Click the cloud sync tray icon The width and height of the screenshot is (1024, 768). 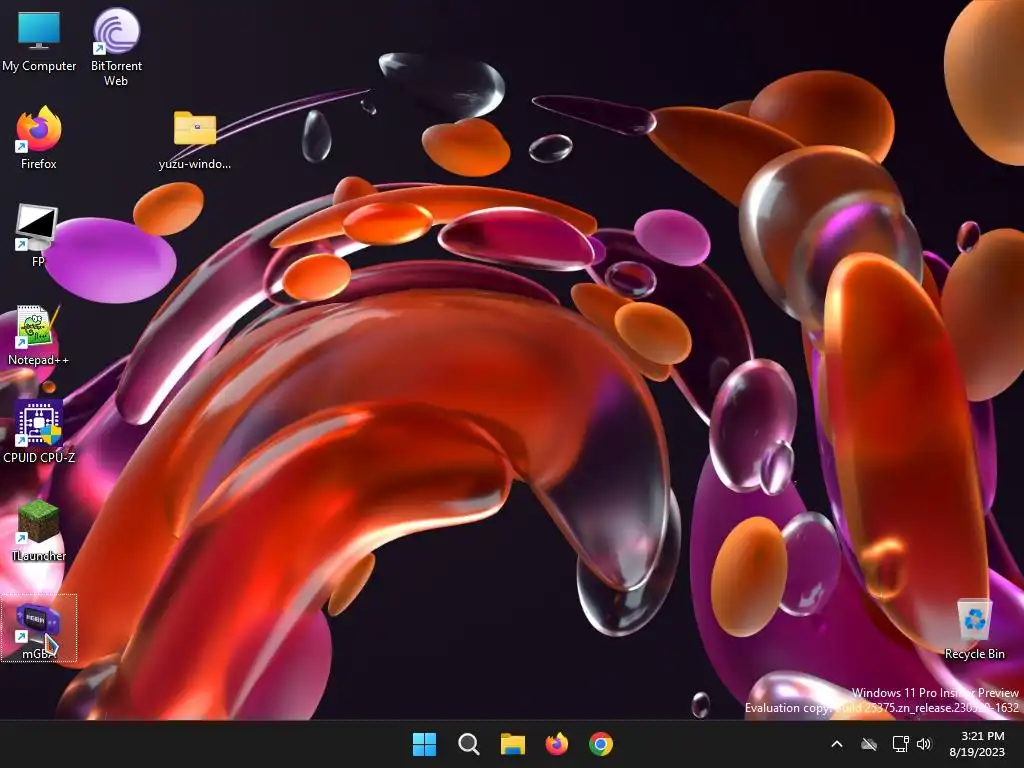(x=869, y=744)
